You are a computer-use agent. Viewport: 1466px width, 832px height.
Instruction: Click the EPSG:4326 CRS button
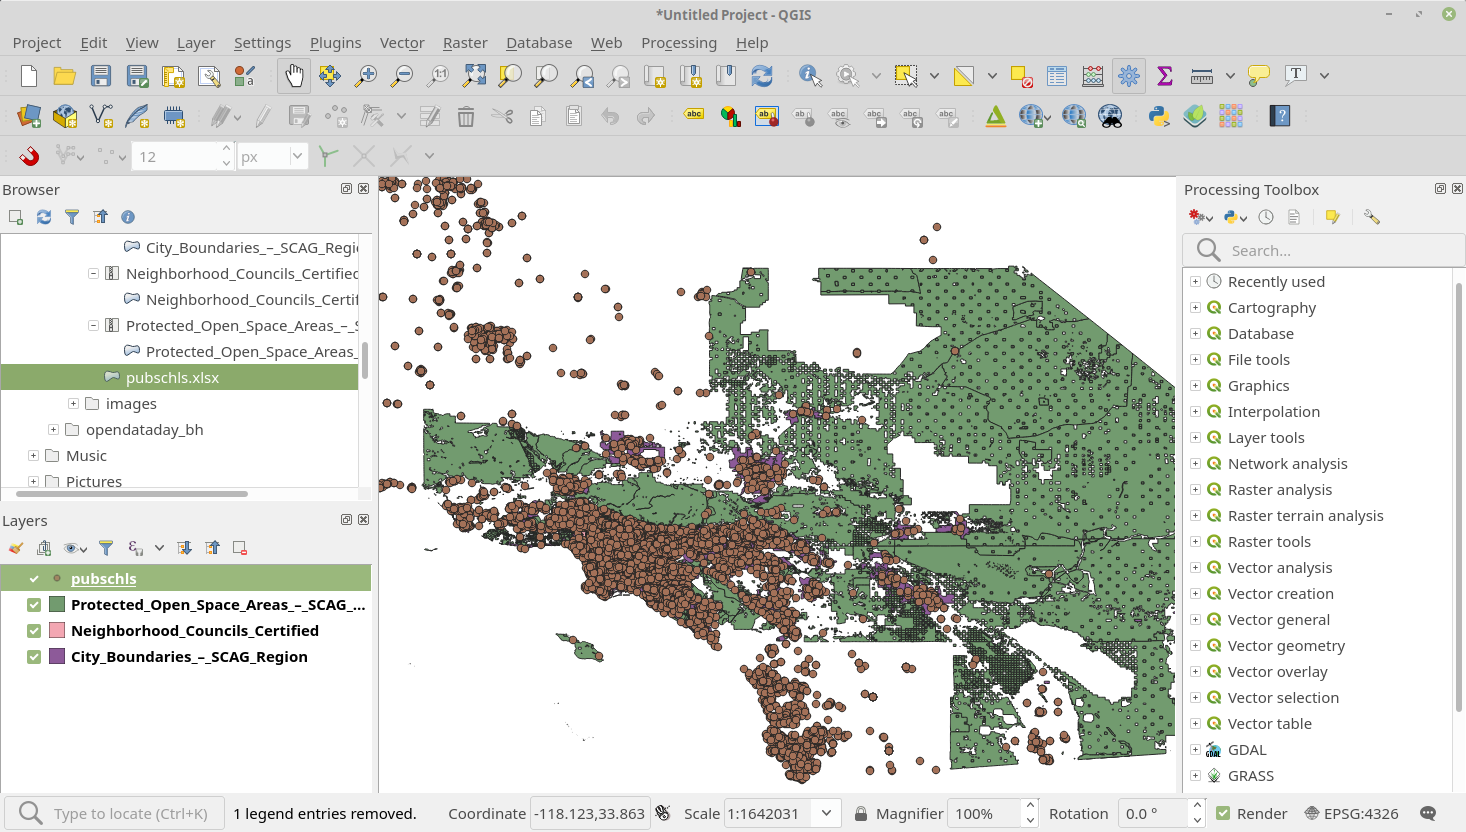coord(1352,814)
